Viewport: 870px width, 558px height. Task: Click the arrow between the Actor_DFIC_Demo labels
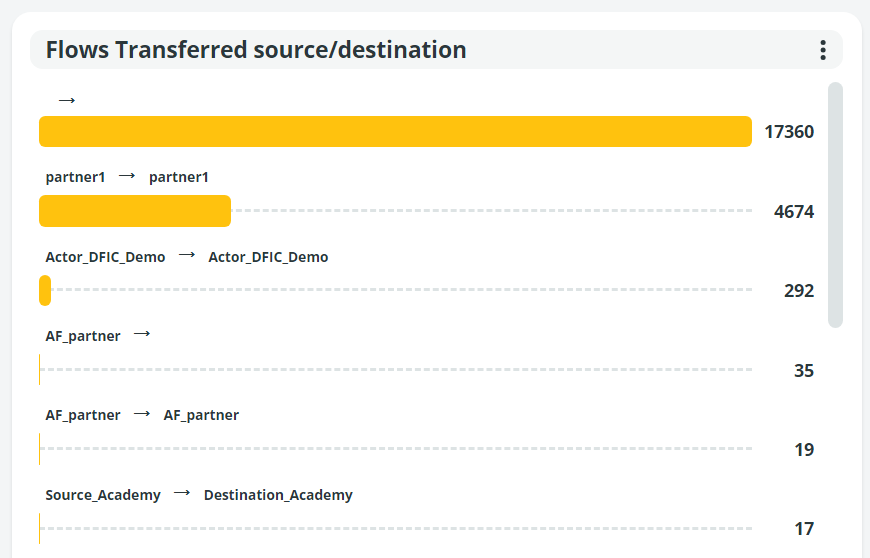(187, 256)
